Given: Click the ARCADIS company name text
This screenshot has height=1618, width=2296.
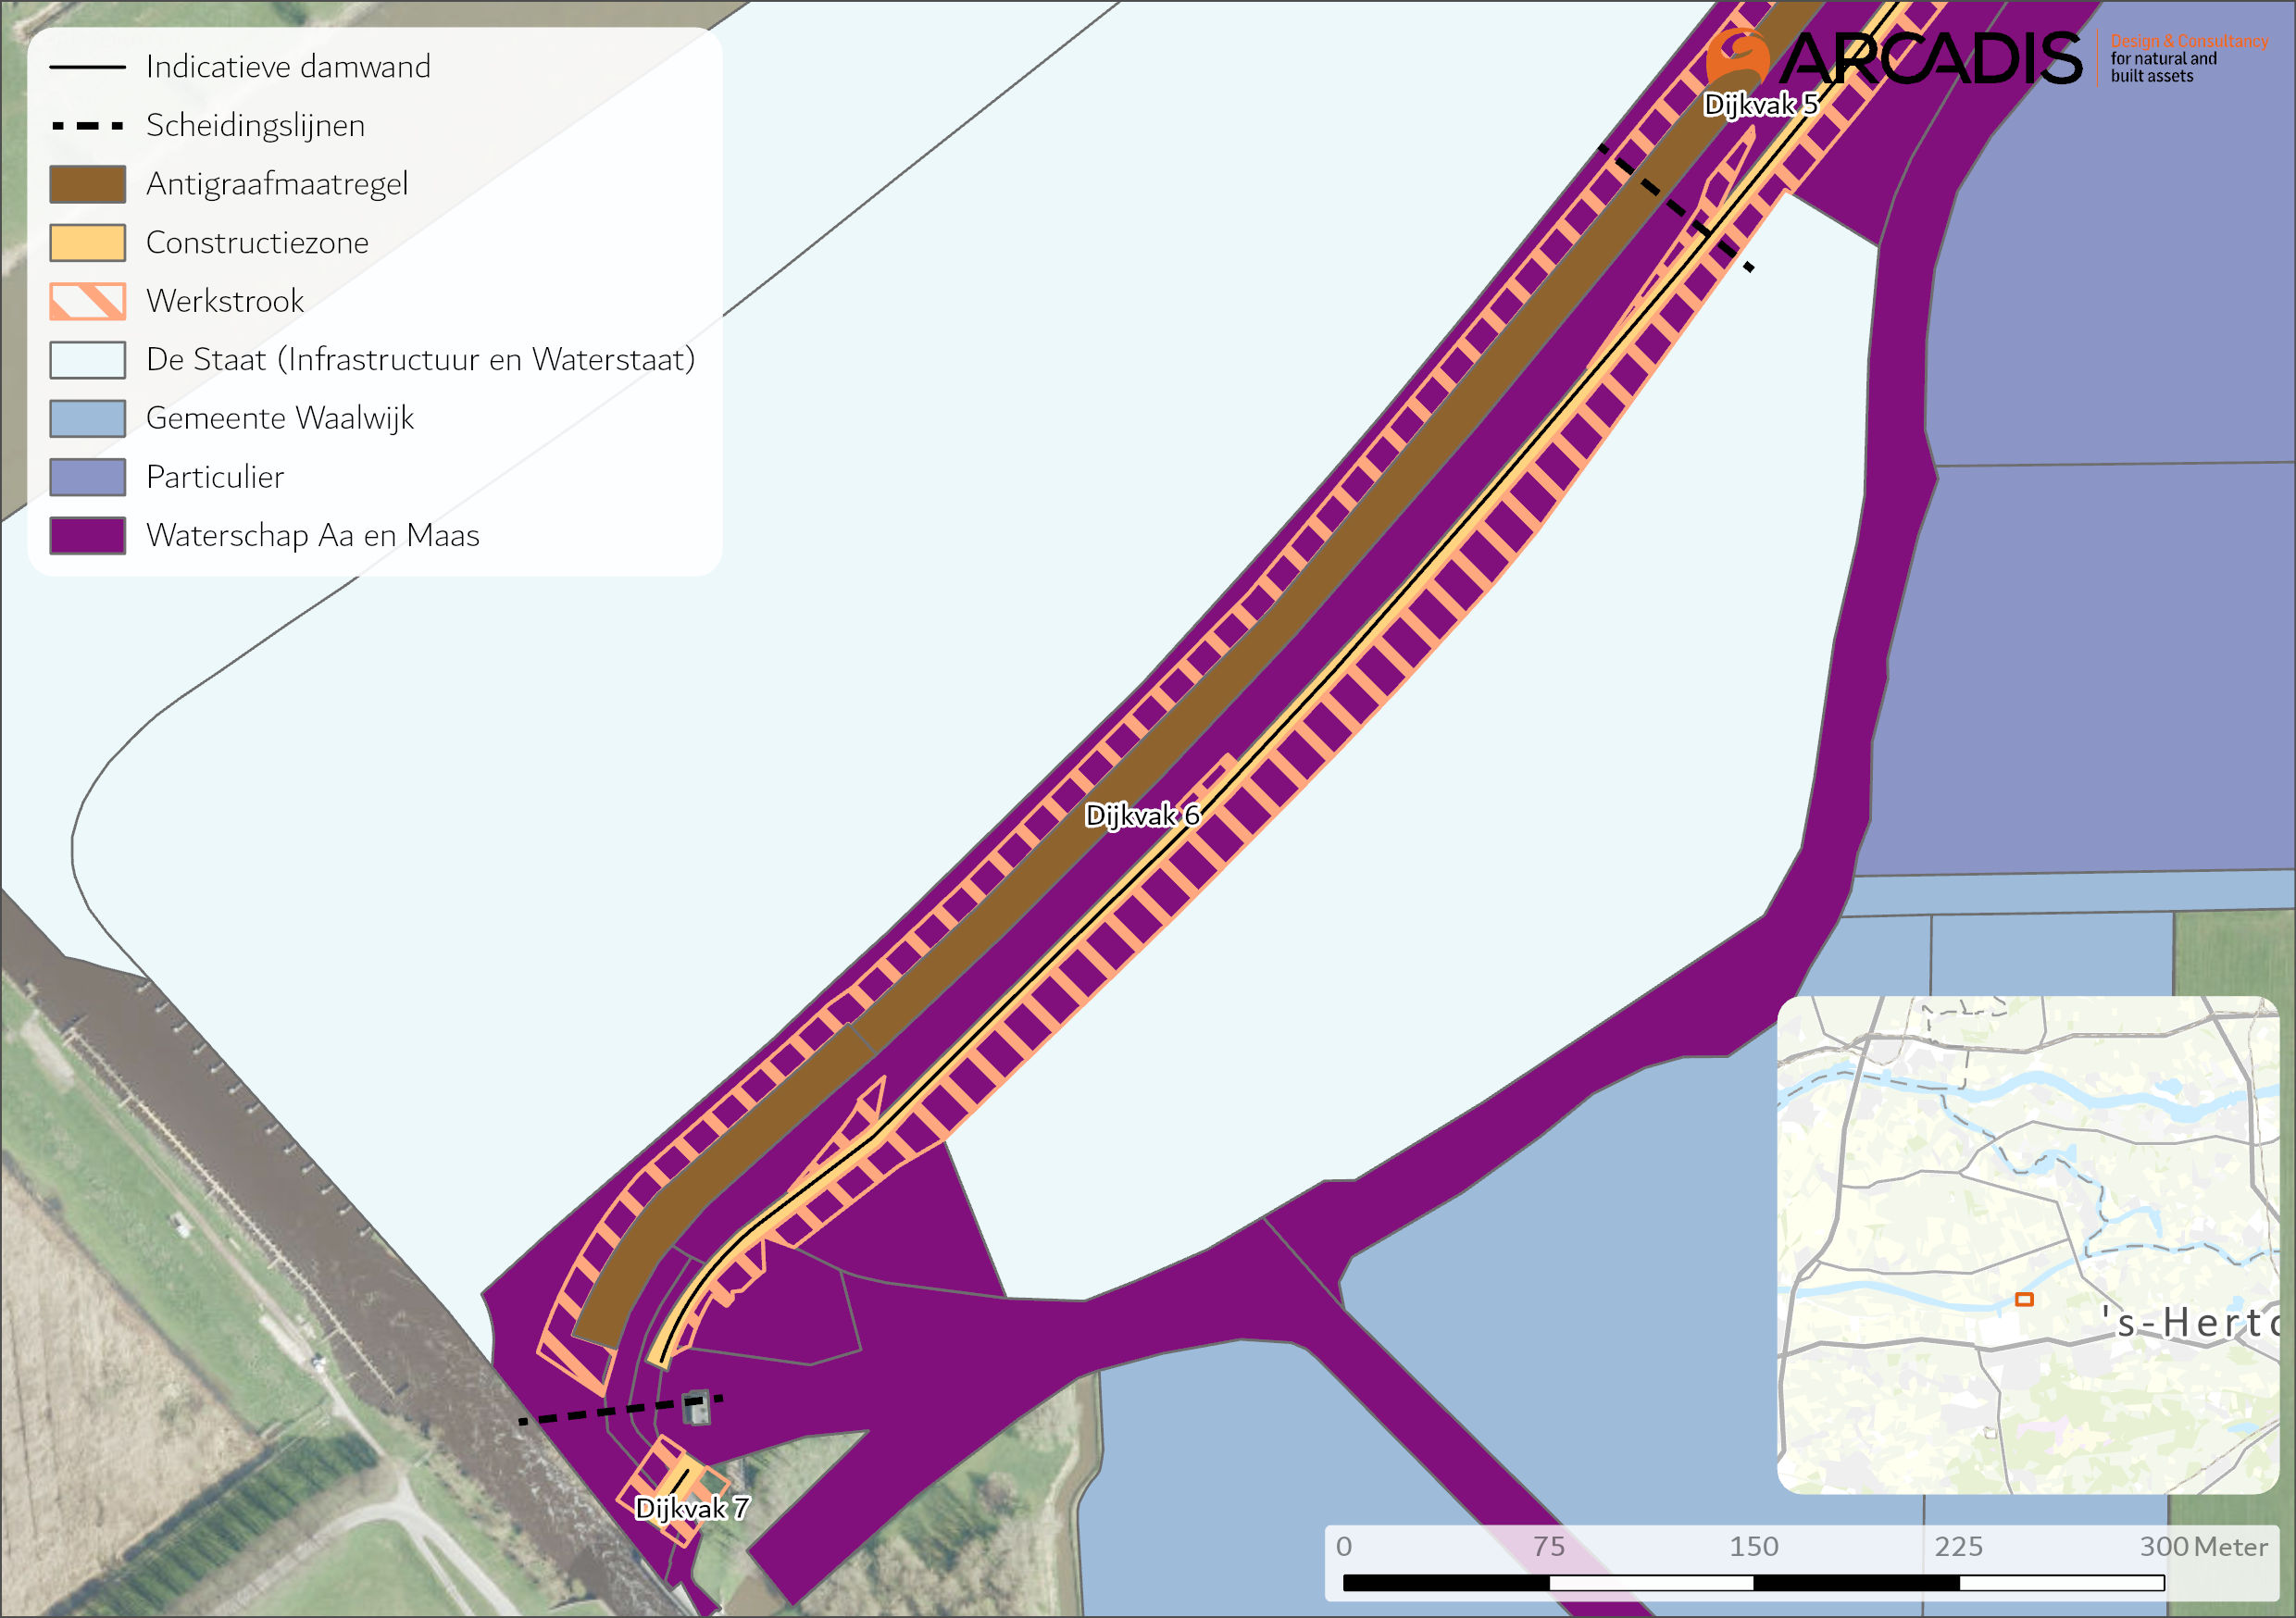Looking at the screenshot, I should [1930, 59].
